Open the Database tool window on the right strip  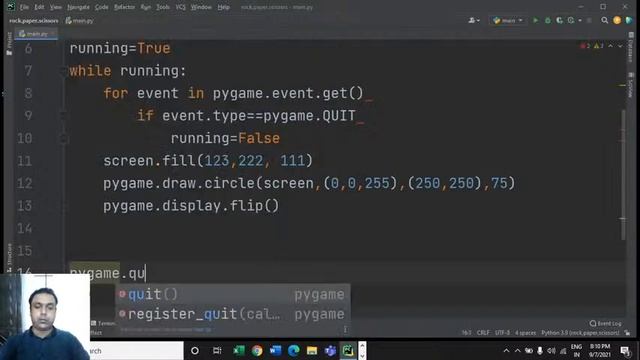coord(631,48)
